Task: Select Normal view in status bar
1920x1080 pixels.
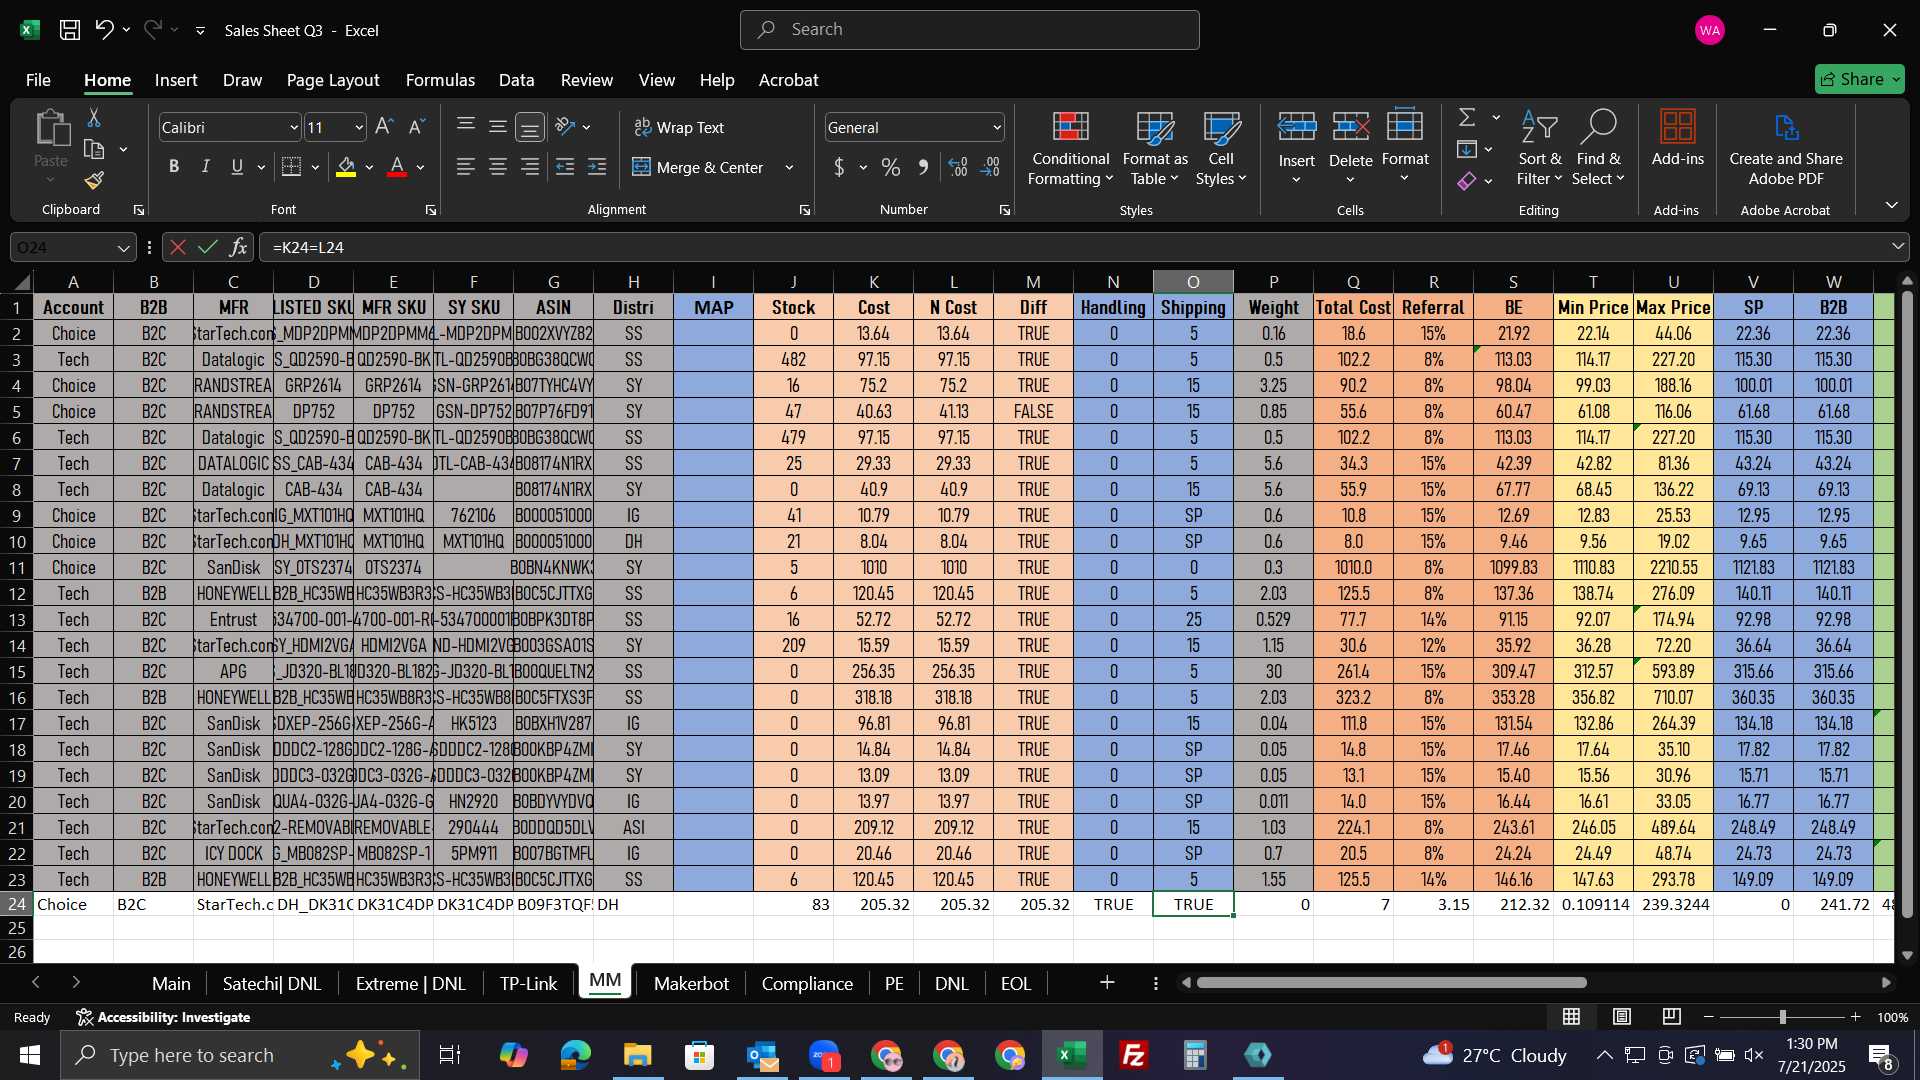Action: (x=1572, y=1017)
